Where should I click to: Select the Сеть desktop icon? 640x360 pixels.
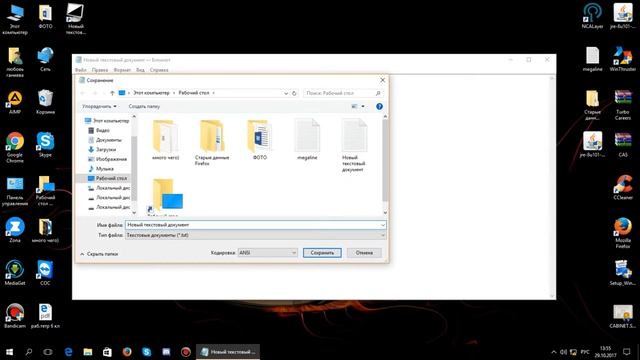pos(45,59)
